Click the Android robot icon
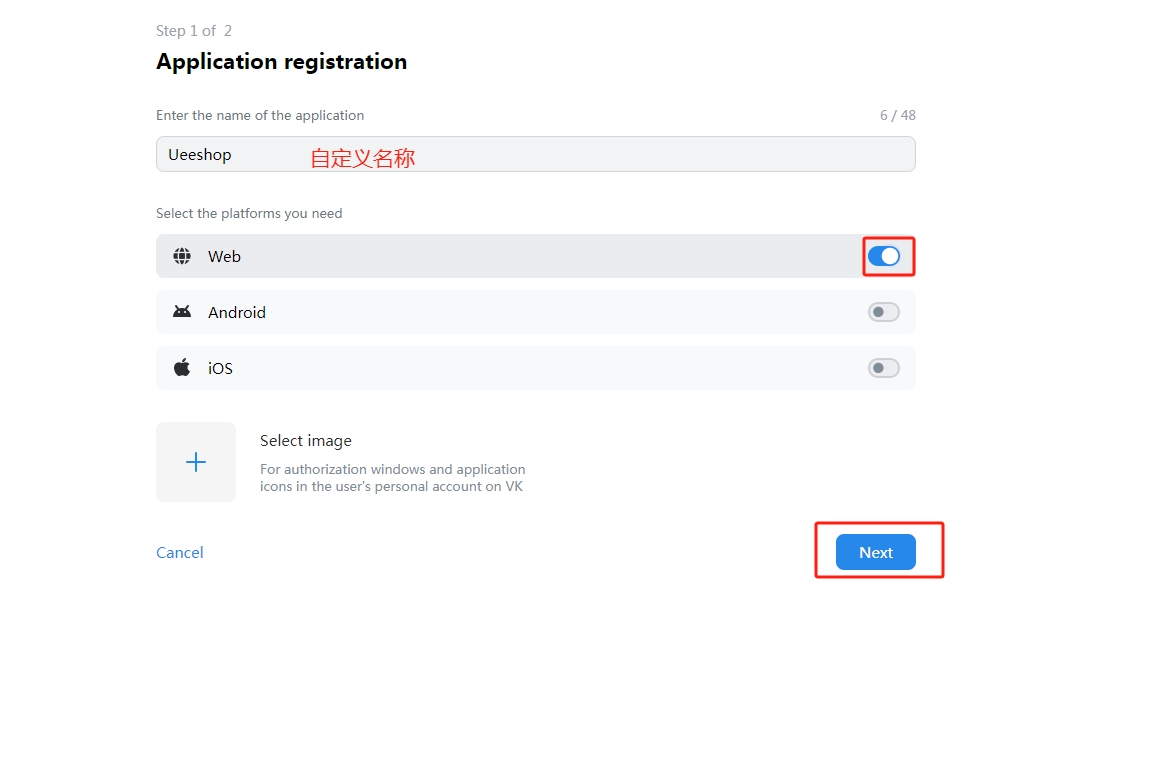This screenshot has height=758, width=1157. 182,311
